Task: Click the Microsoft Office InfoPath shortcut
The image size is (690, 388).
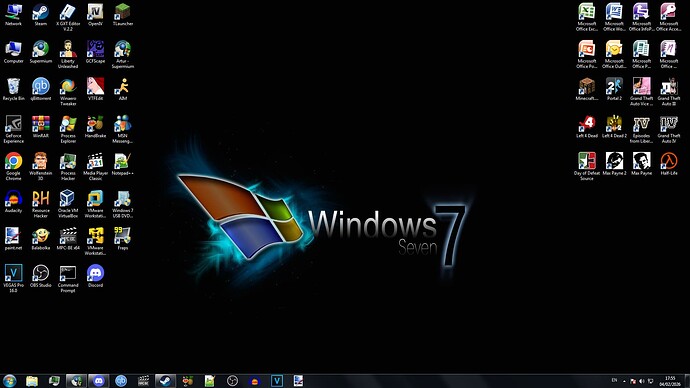Action: [641, 17]
